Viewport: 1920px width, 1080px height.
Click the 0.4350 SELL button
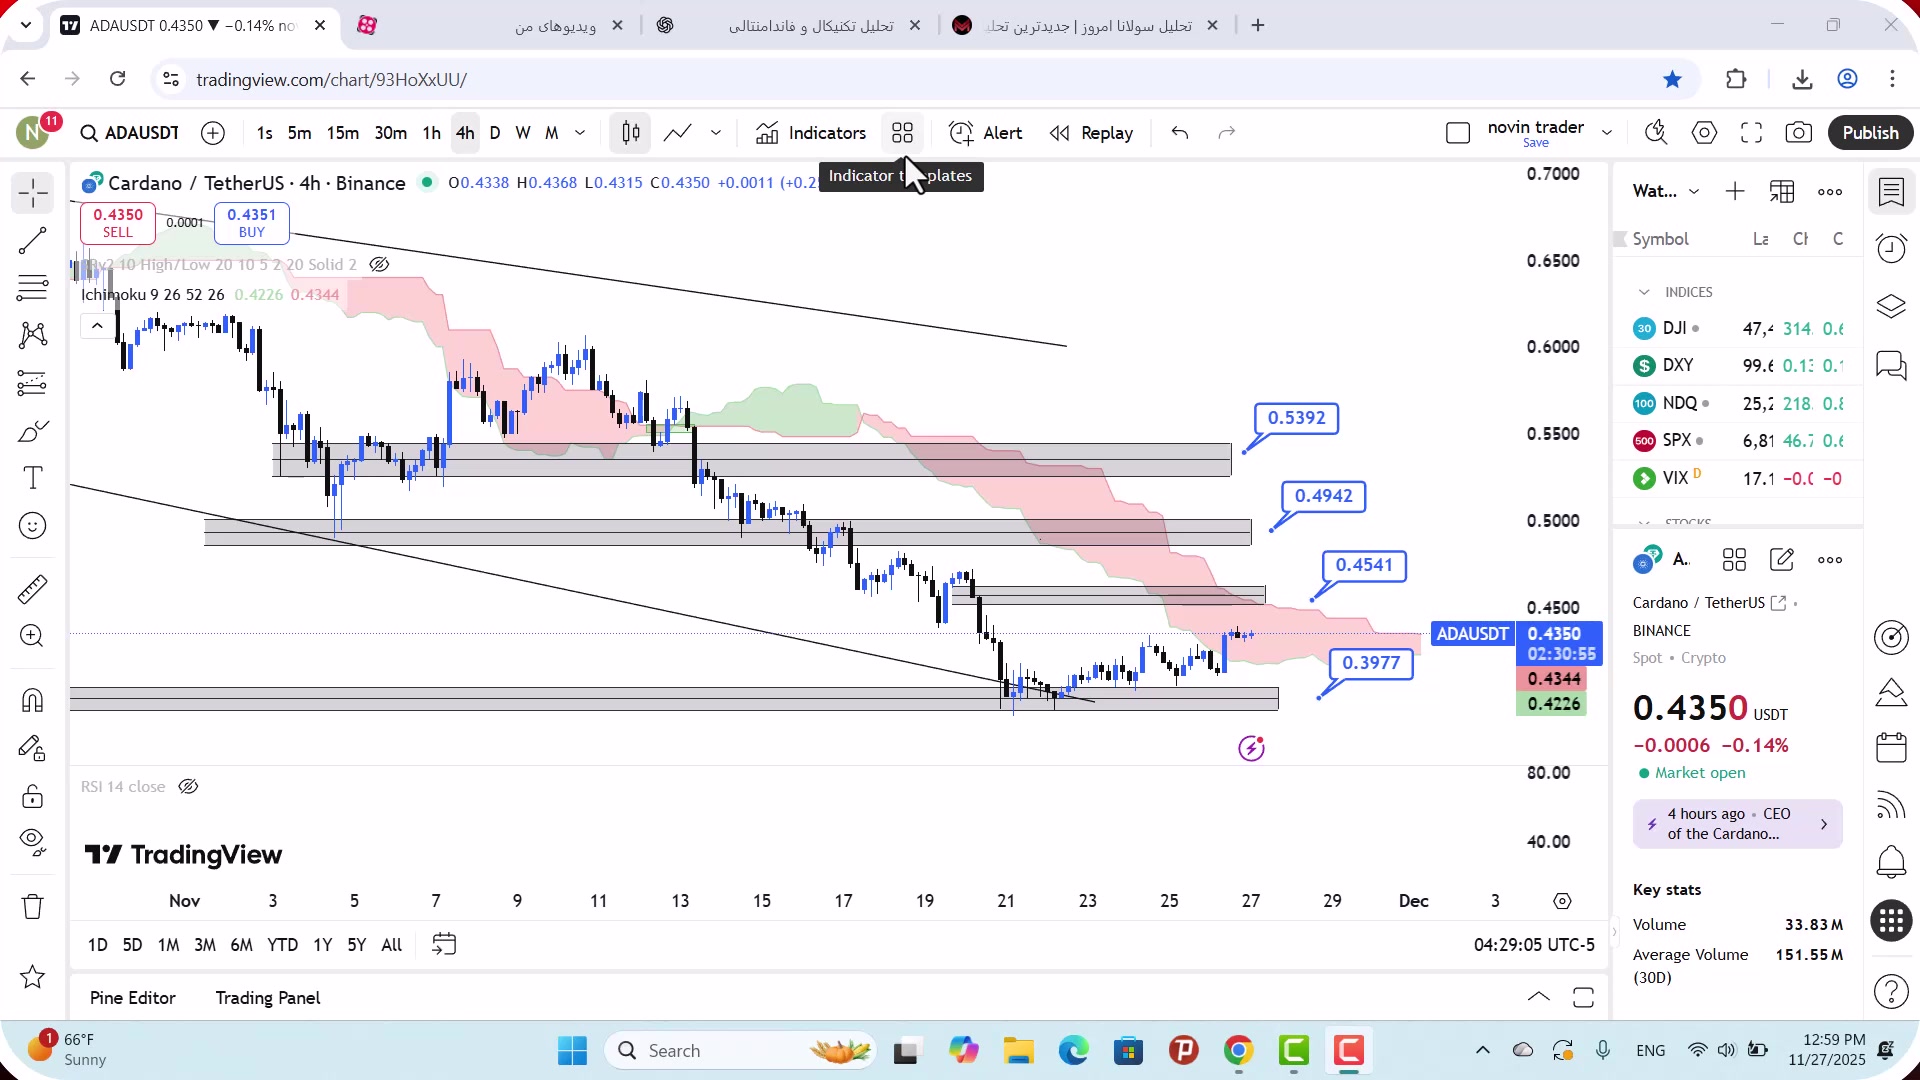118,223
